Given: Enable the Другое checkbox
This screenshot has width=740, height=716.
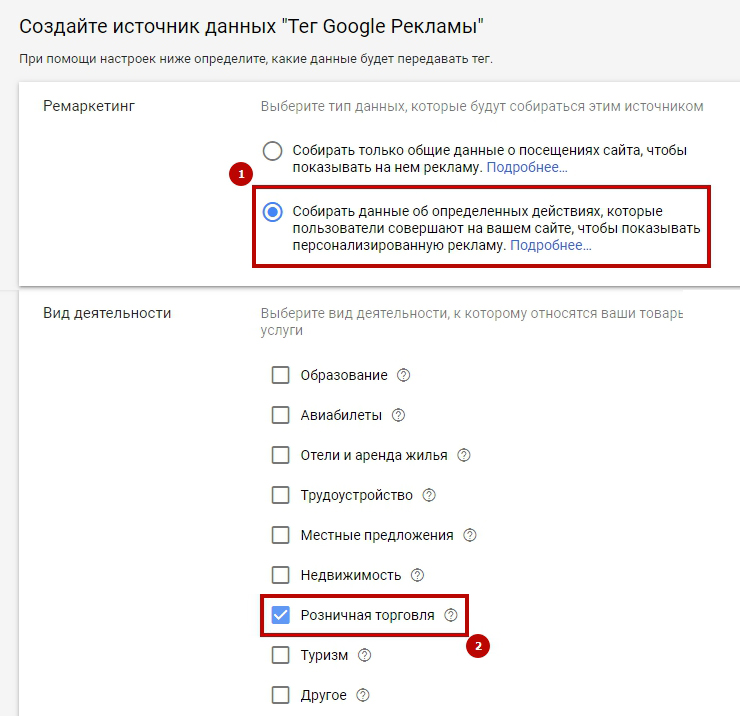Looking at the screenshot, I should point(281,695).
